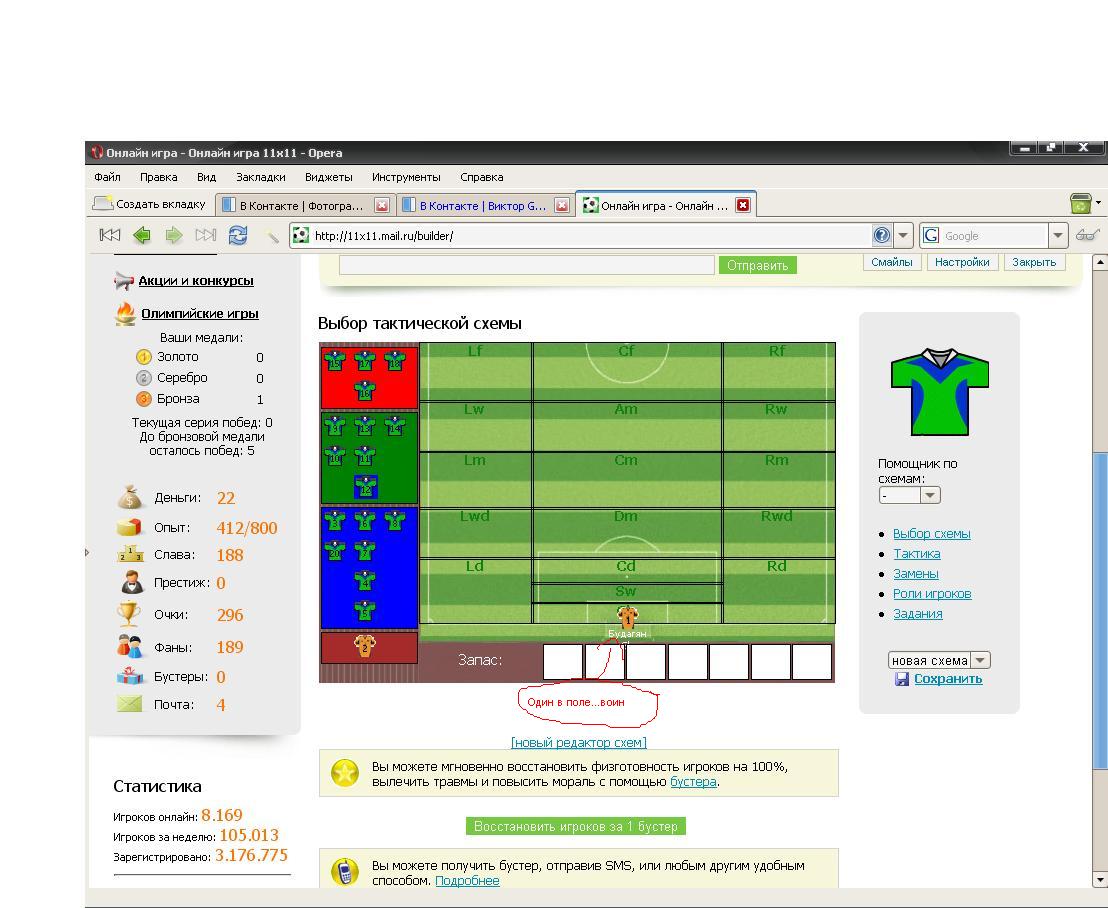Expand the новая схема dropdown
The height and width of the screenshot is (908, 1108).
(980, 660)
